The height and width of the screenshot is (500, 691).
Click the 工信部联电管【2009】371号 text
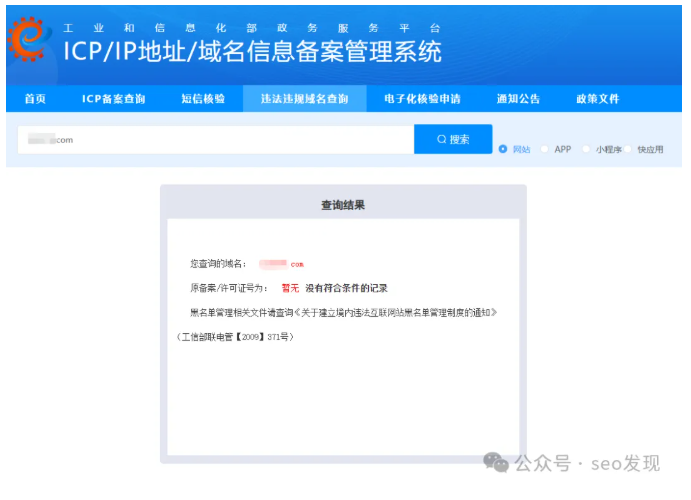(x=235, y=337)
